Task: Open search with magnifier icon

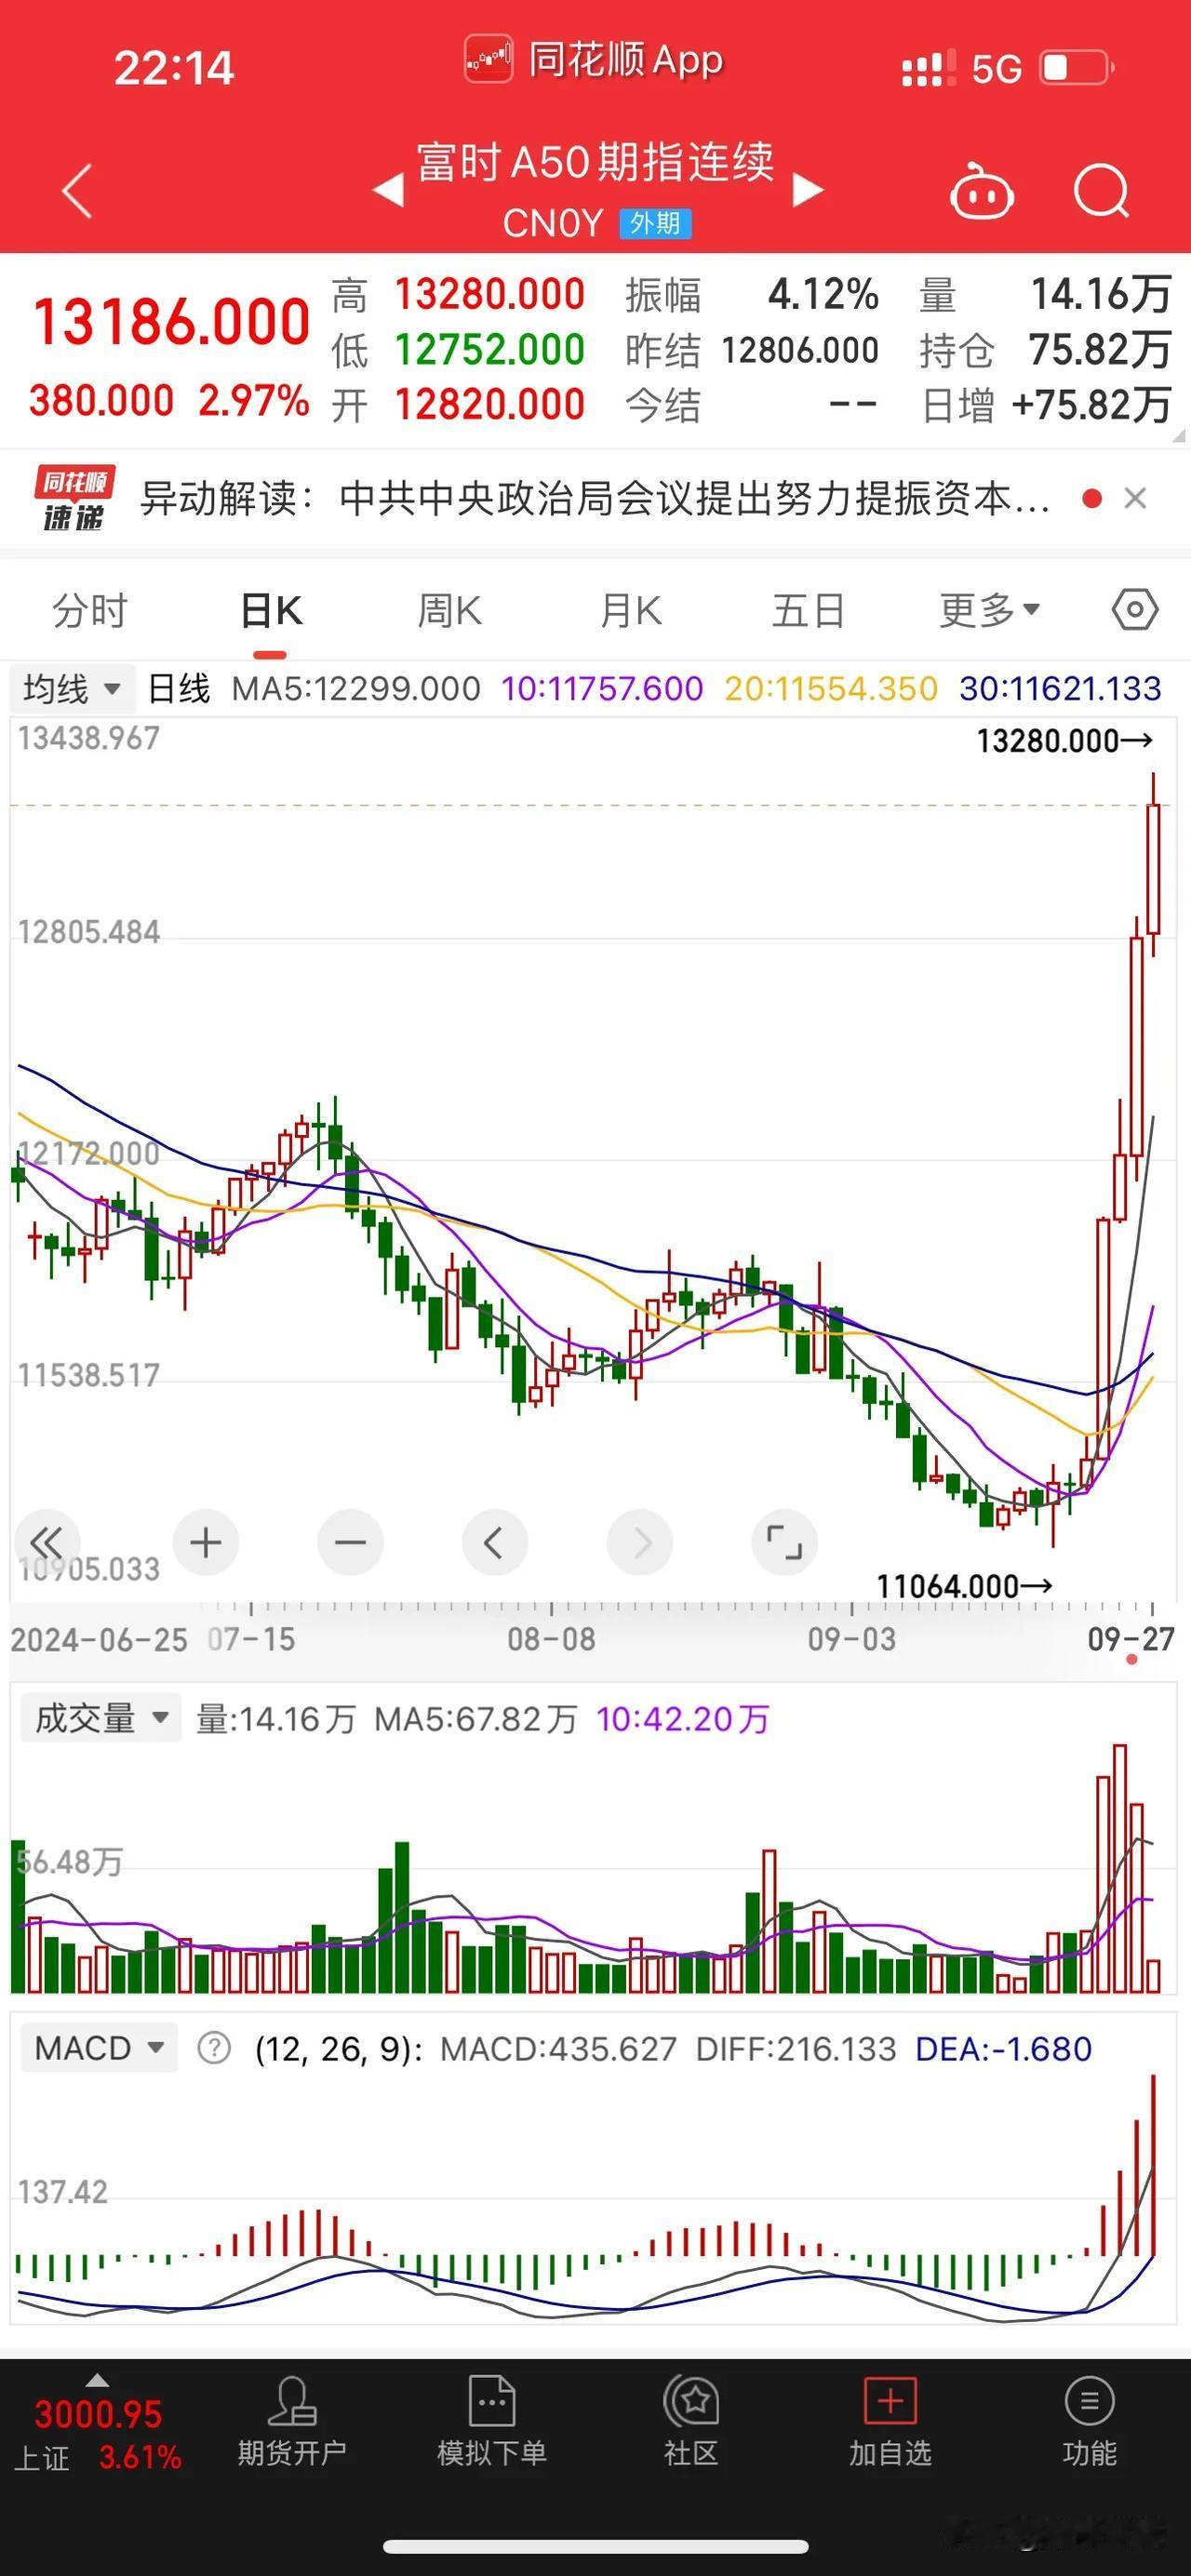Action: [x=1102, y=190]
